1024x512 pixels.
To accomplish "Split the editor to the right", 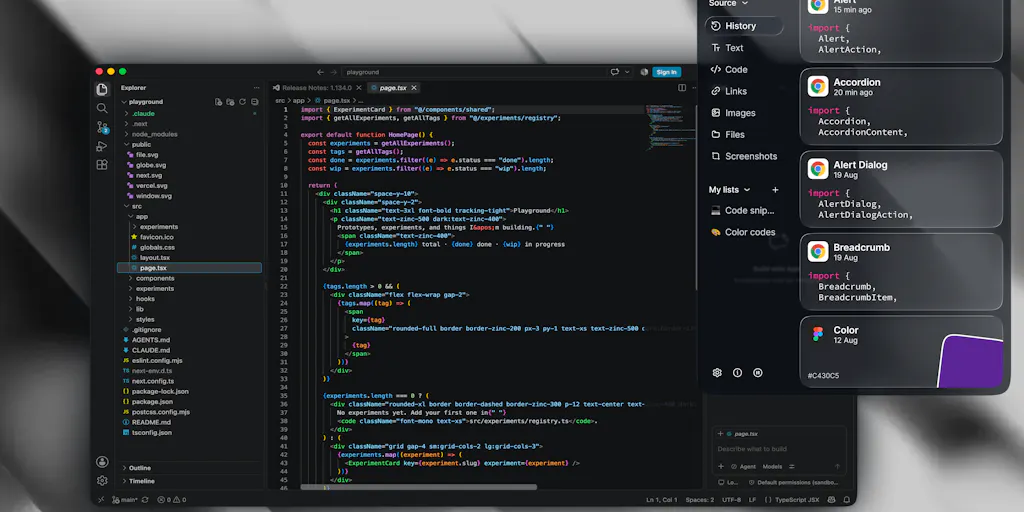I will [682, 88].
